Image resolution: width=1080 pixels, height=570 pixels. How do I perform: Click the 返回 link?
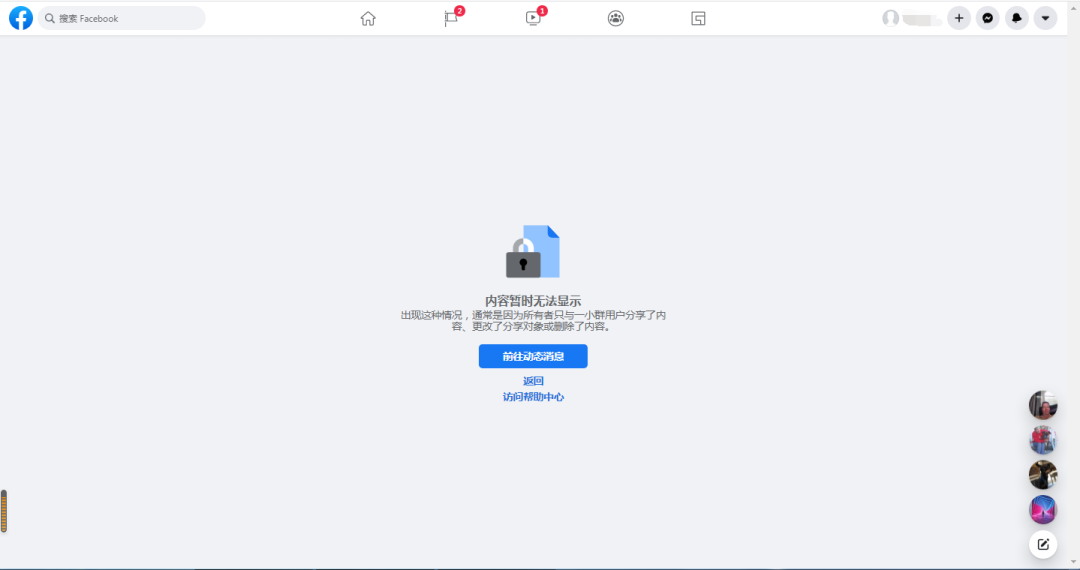point(533,381)
